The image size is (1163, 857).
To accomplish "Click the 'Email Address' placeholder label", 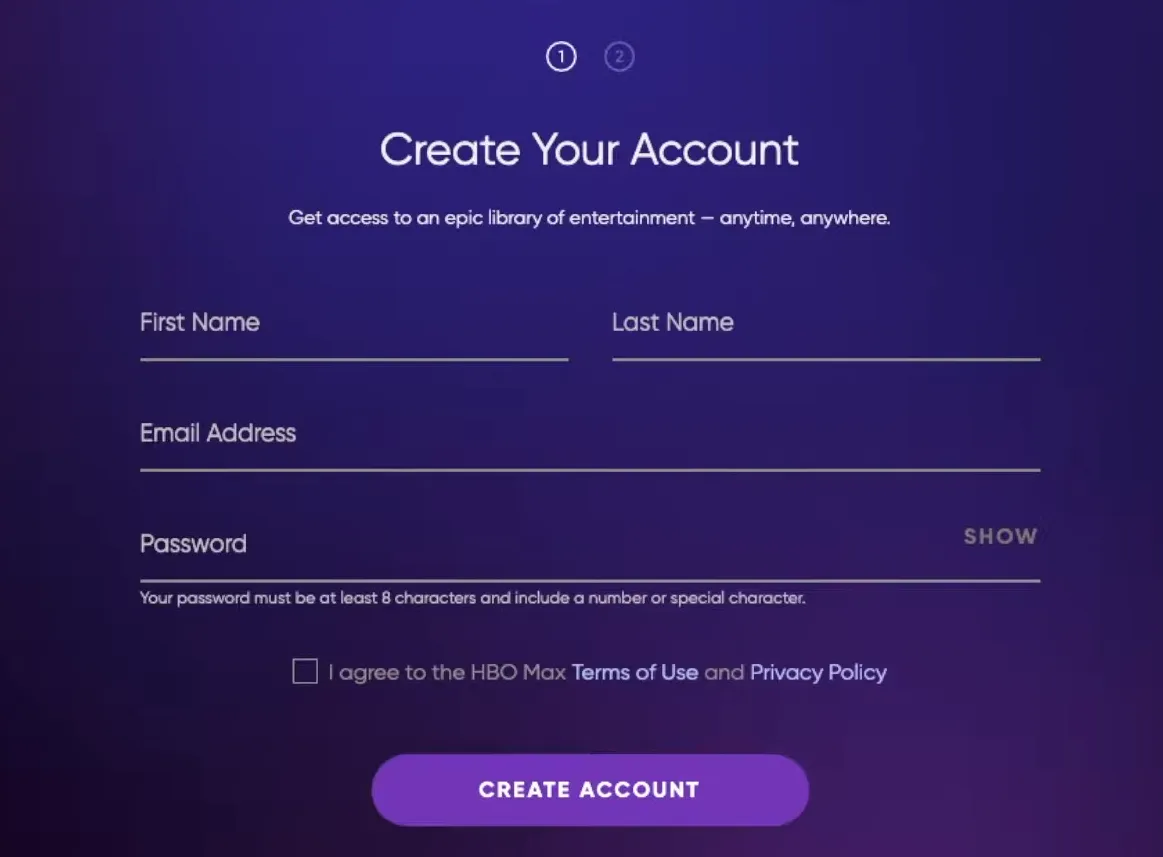I will (x=218, y=433).
